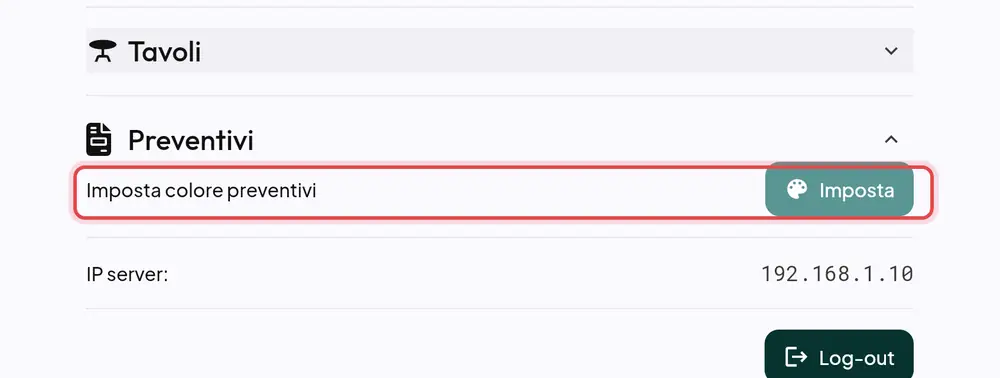Click the empty gray area of the Tavoli bar
1000x378 pixels.
542,51
